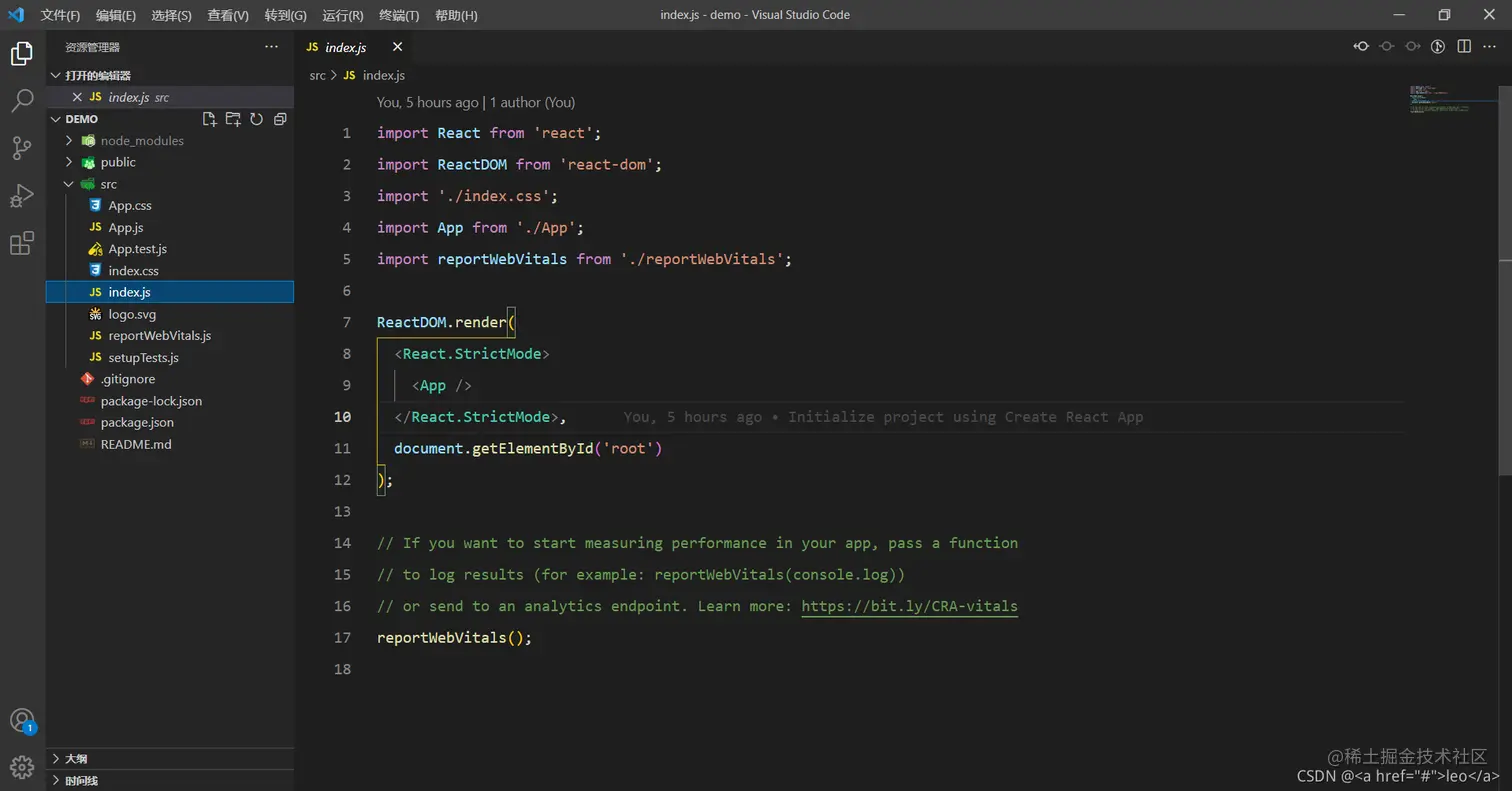Open changes with working file icon
Viewport: 1512px width, 791px height.
1387,47
